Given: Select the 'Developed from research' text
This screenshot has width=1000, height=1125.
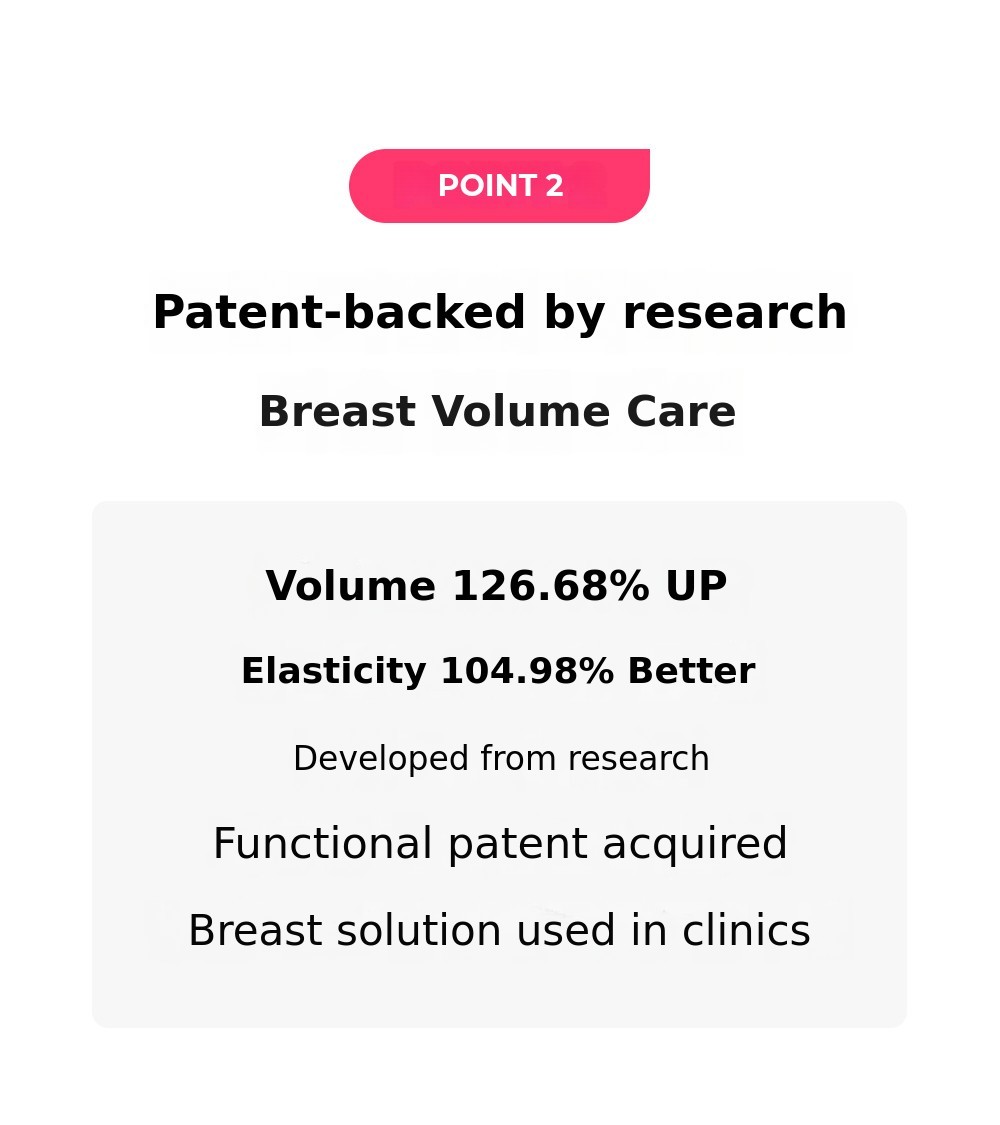Looking at the screenshot, I should click(x=501, y=759).
